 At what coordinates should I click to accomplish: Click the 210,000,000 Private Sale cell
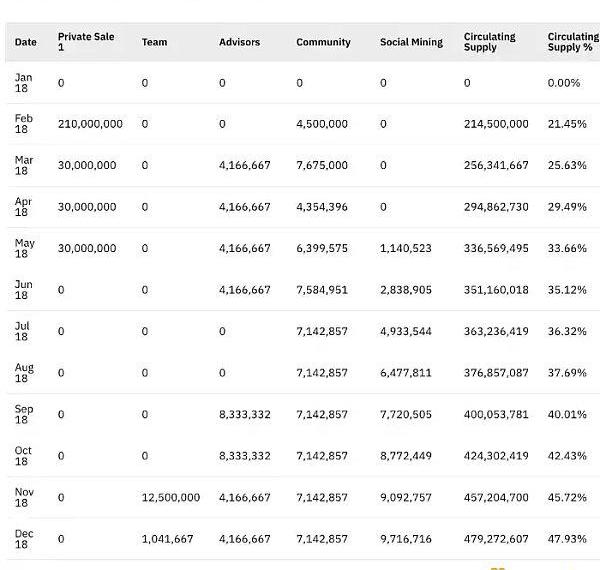pos(90,124)
